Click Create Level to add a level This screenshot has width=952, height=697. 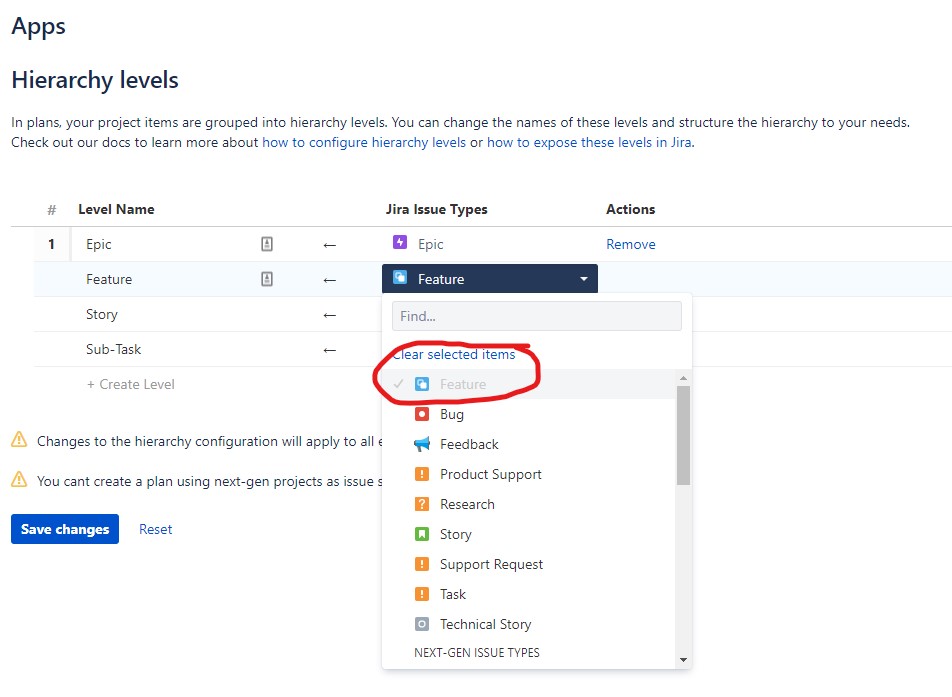pos(131,384)
